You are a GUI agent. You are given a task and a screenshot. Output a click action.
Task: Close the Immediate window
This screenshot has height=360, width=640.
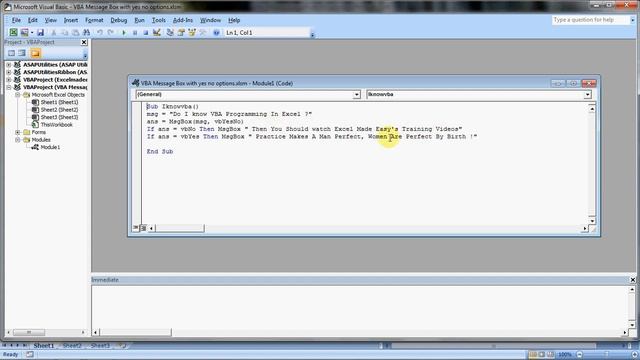click(633, 280)
